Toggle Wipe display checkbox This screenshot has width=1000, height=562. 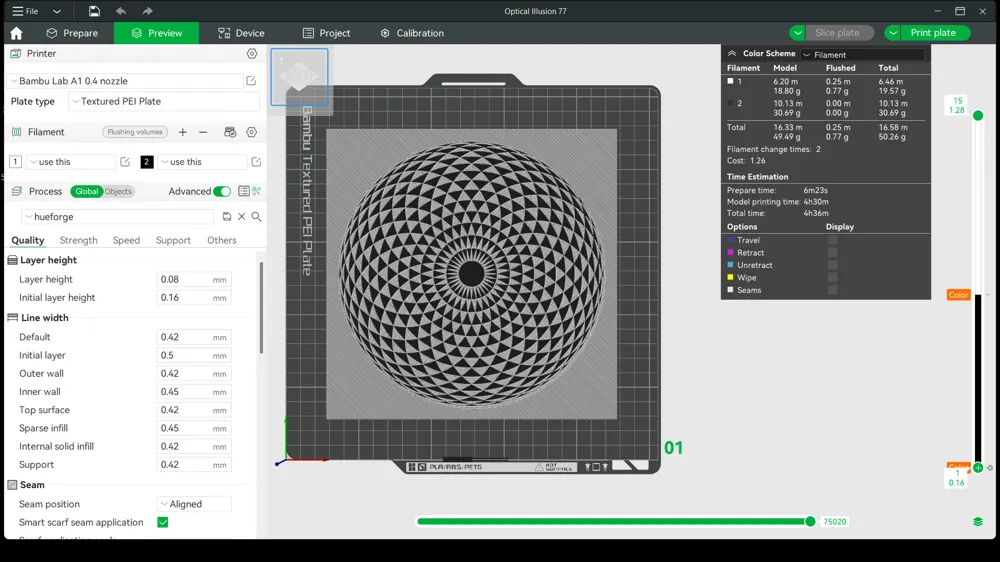pyautogui.click(x=832, y=277)
